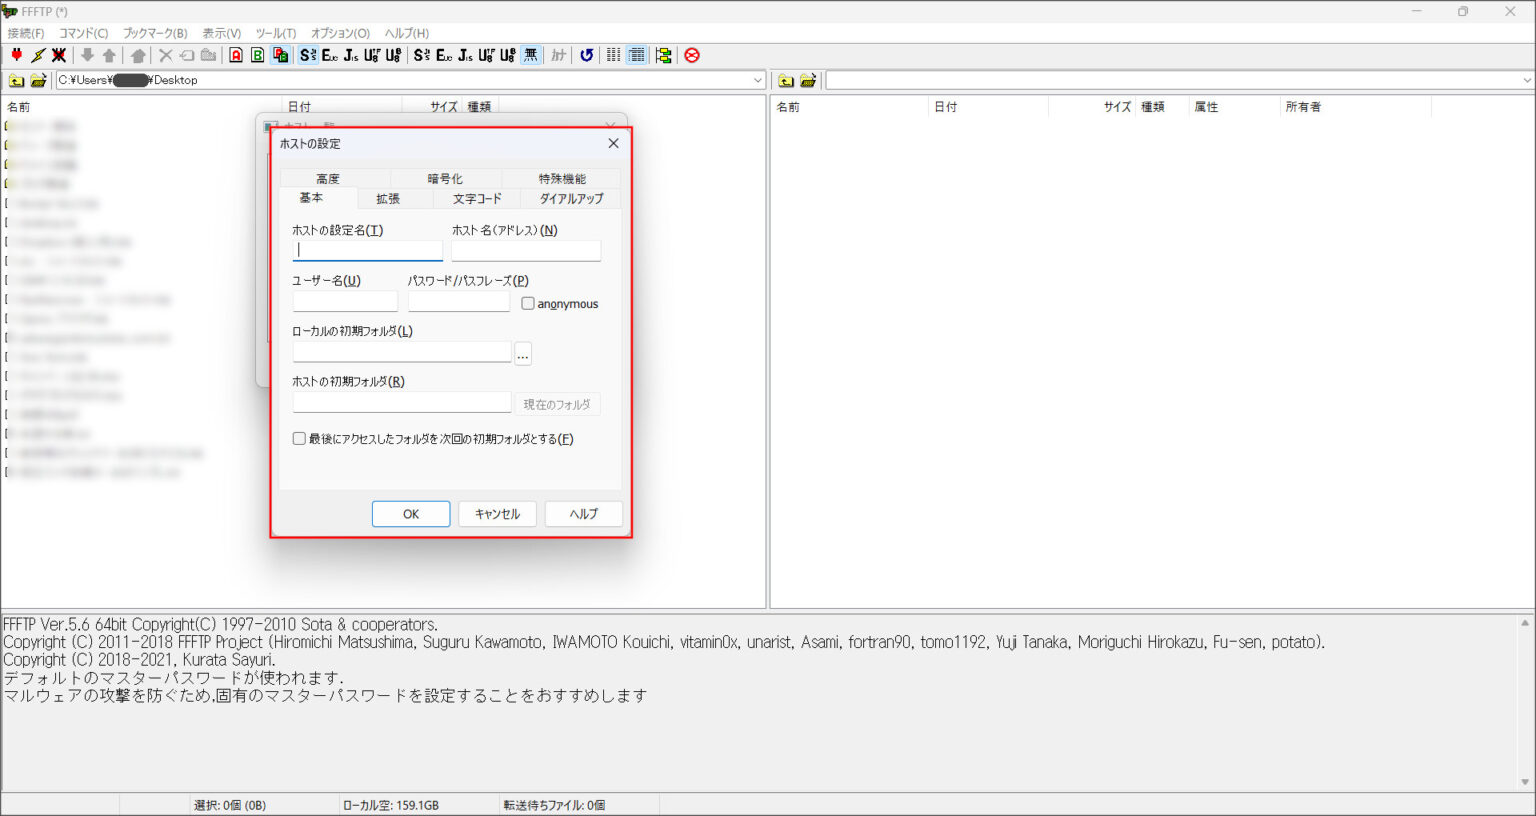
Task: Set ASCII transfer mode with the A icon
Action: click(x=235, y=55)
